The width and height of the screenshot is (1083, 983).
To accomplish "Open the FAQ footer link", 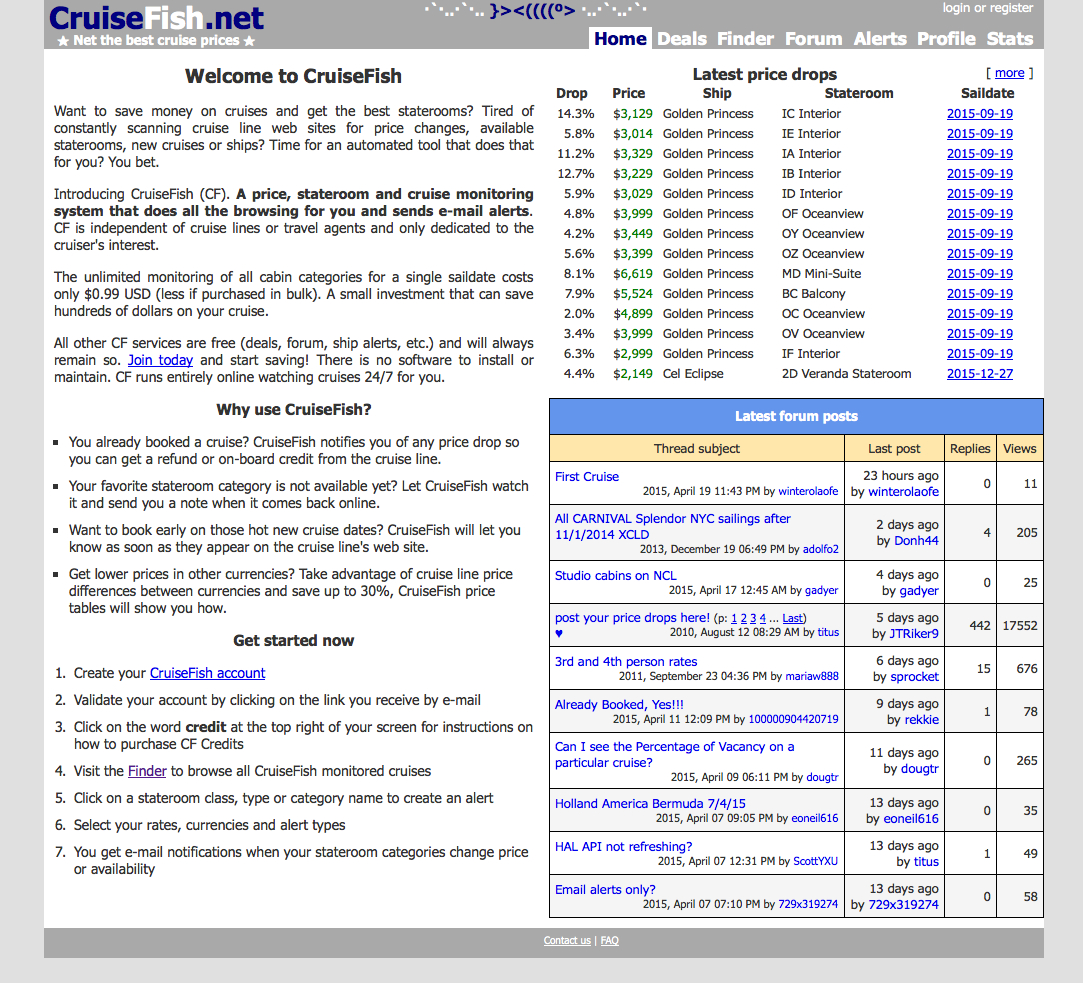I will click(610, 940).
